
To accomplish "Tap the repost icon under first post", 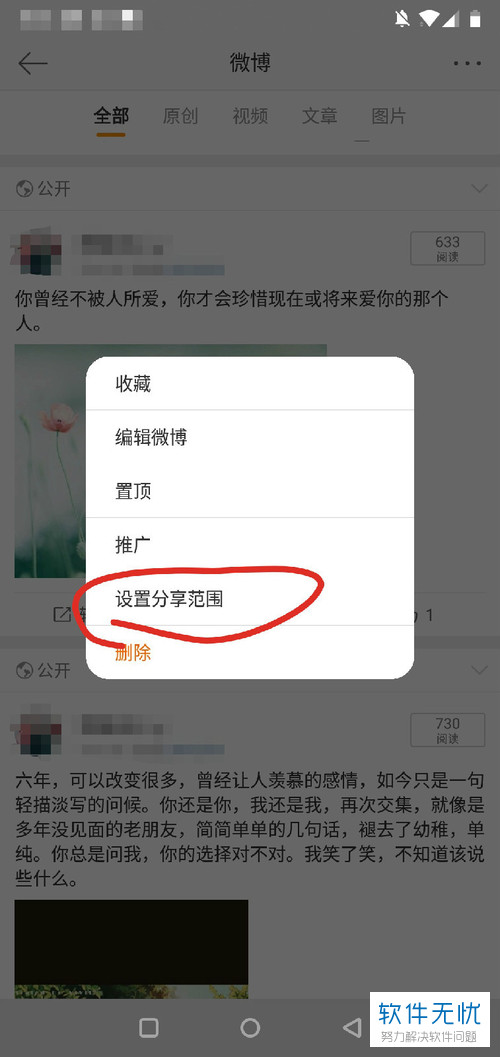I will tap(62, 615).
